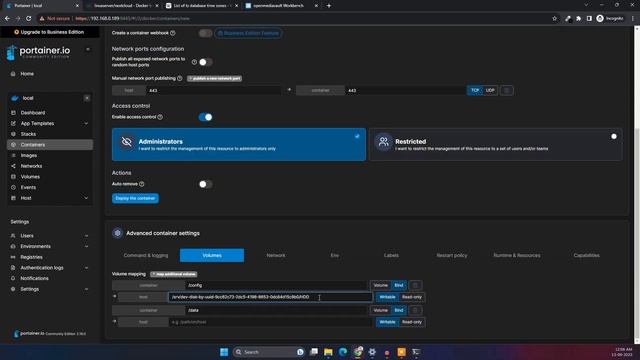
Task: Open the Runtime & Resources tab
Action: pyautogui.click(x=517, y=256)
